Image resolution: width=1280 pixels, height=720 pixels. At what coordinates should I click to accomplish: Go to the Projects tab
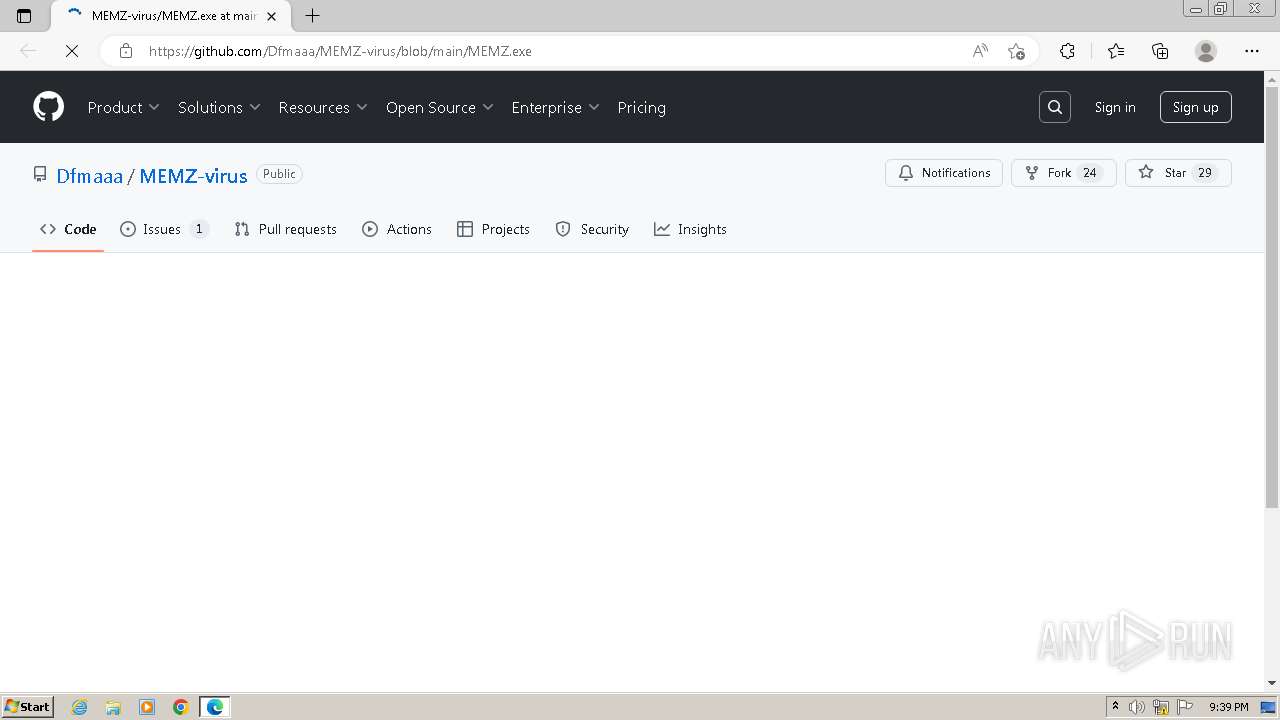(493, 229)
